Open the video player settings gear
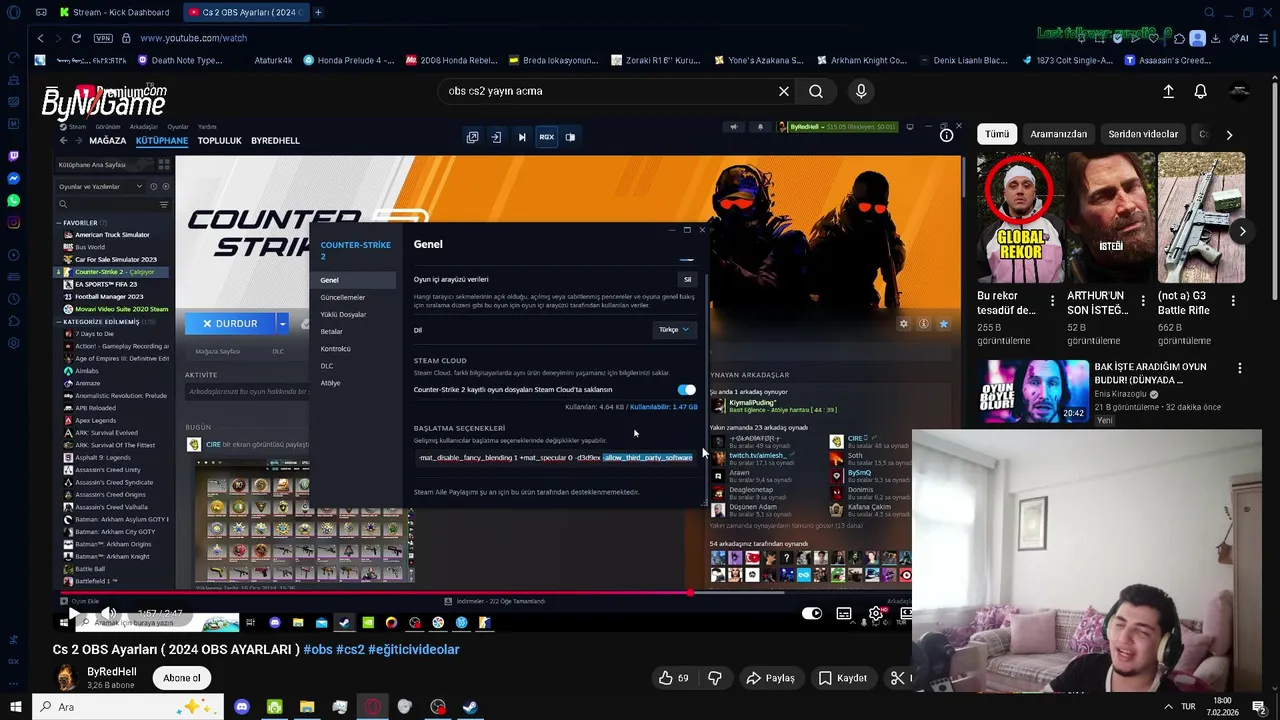The image size is (1280, 720). [876, 613]
